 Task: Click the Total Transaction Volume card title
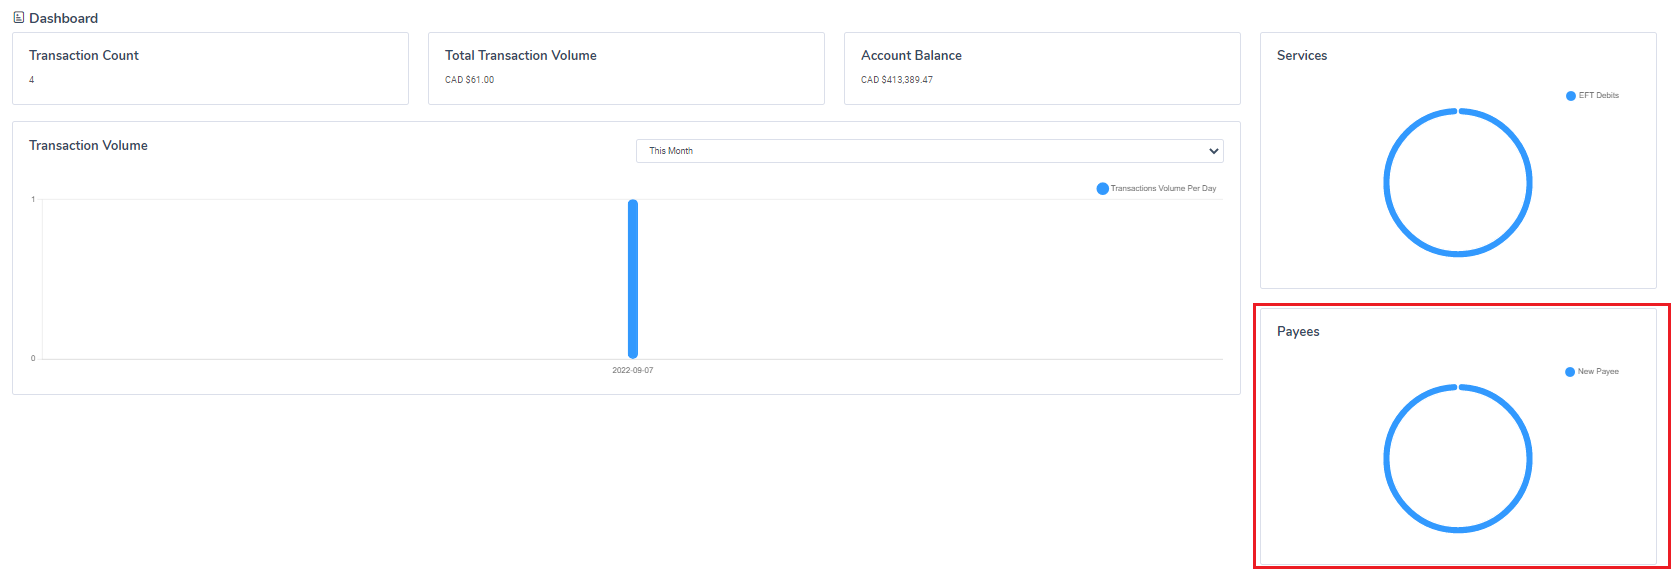tap(520, 56)
